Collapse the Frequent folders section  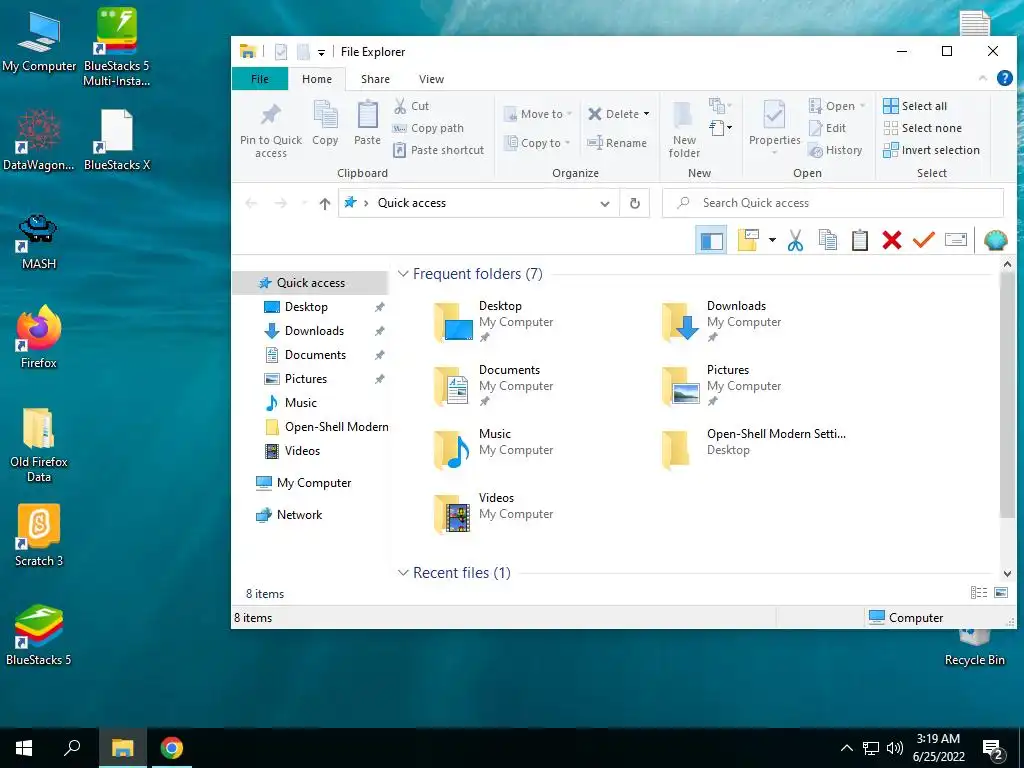(x=403, y=274)
